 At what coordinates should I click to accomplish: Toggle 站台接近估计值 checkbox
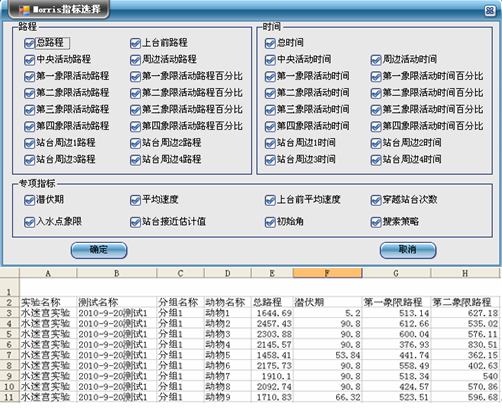click(135, 222)
